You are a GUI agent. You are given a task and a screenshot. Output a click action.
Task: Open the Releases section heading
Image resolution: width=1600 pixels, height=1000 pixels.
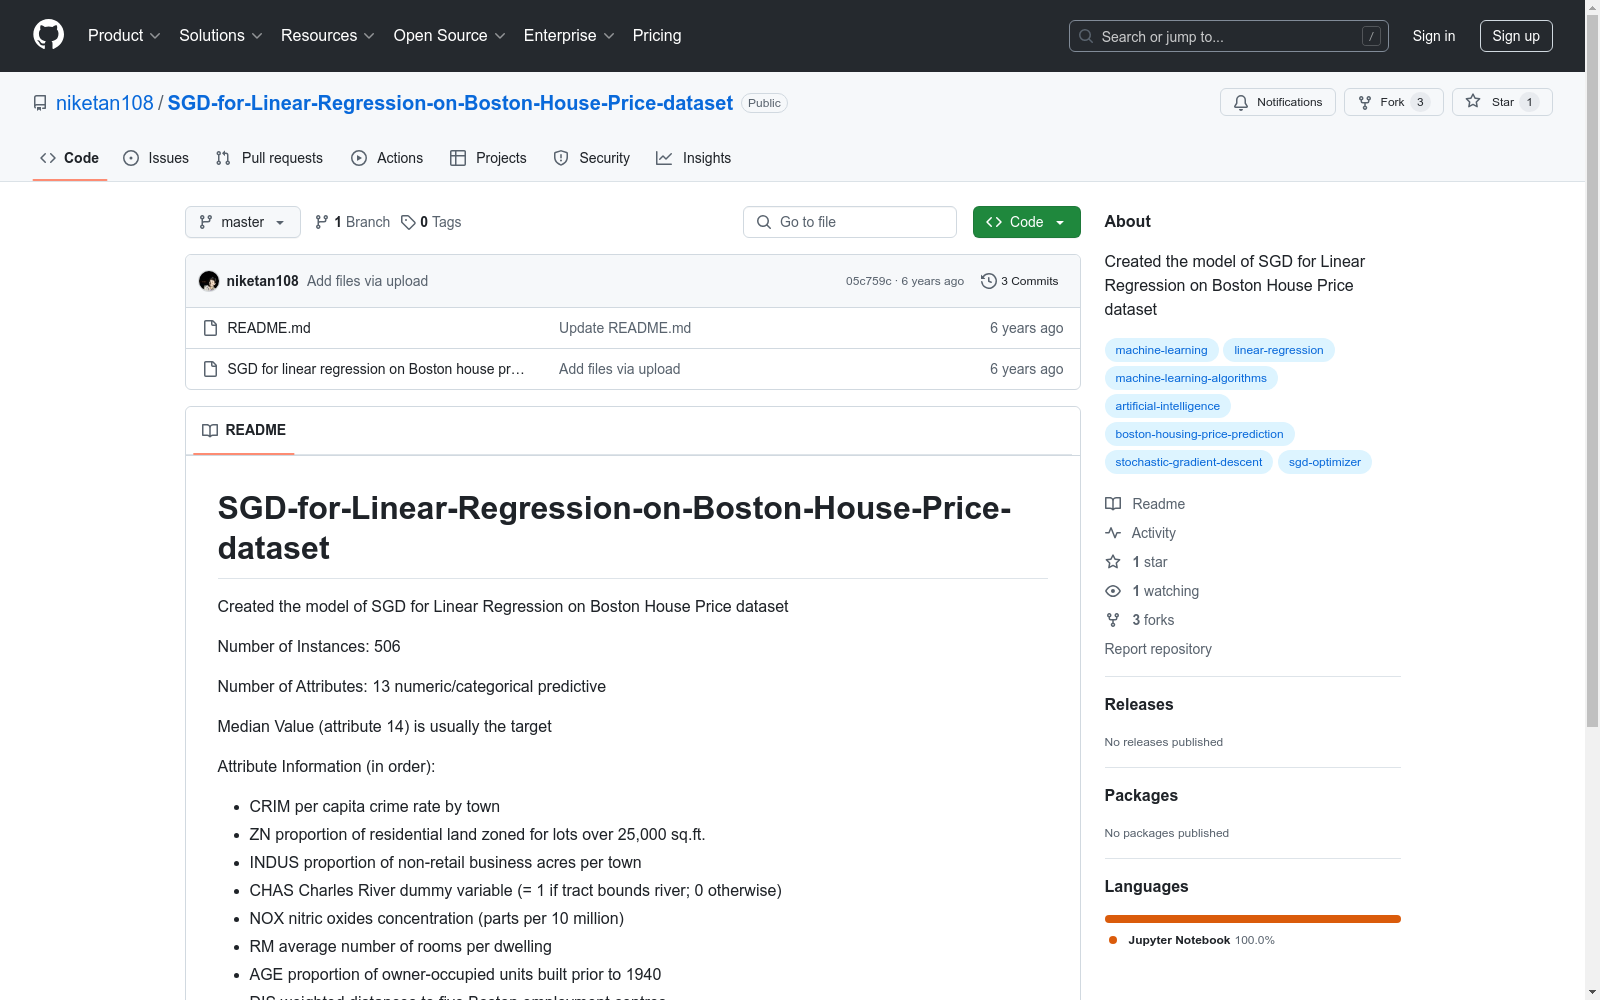coord(1139,704)
